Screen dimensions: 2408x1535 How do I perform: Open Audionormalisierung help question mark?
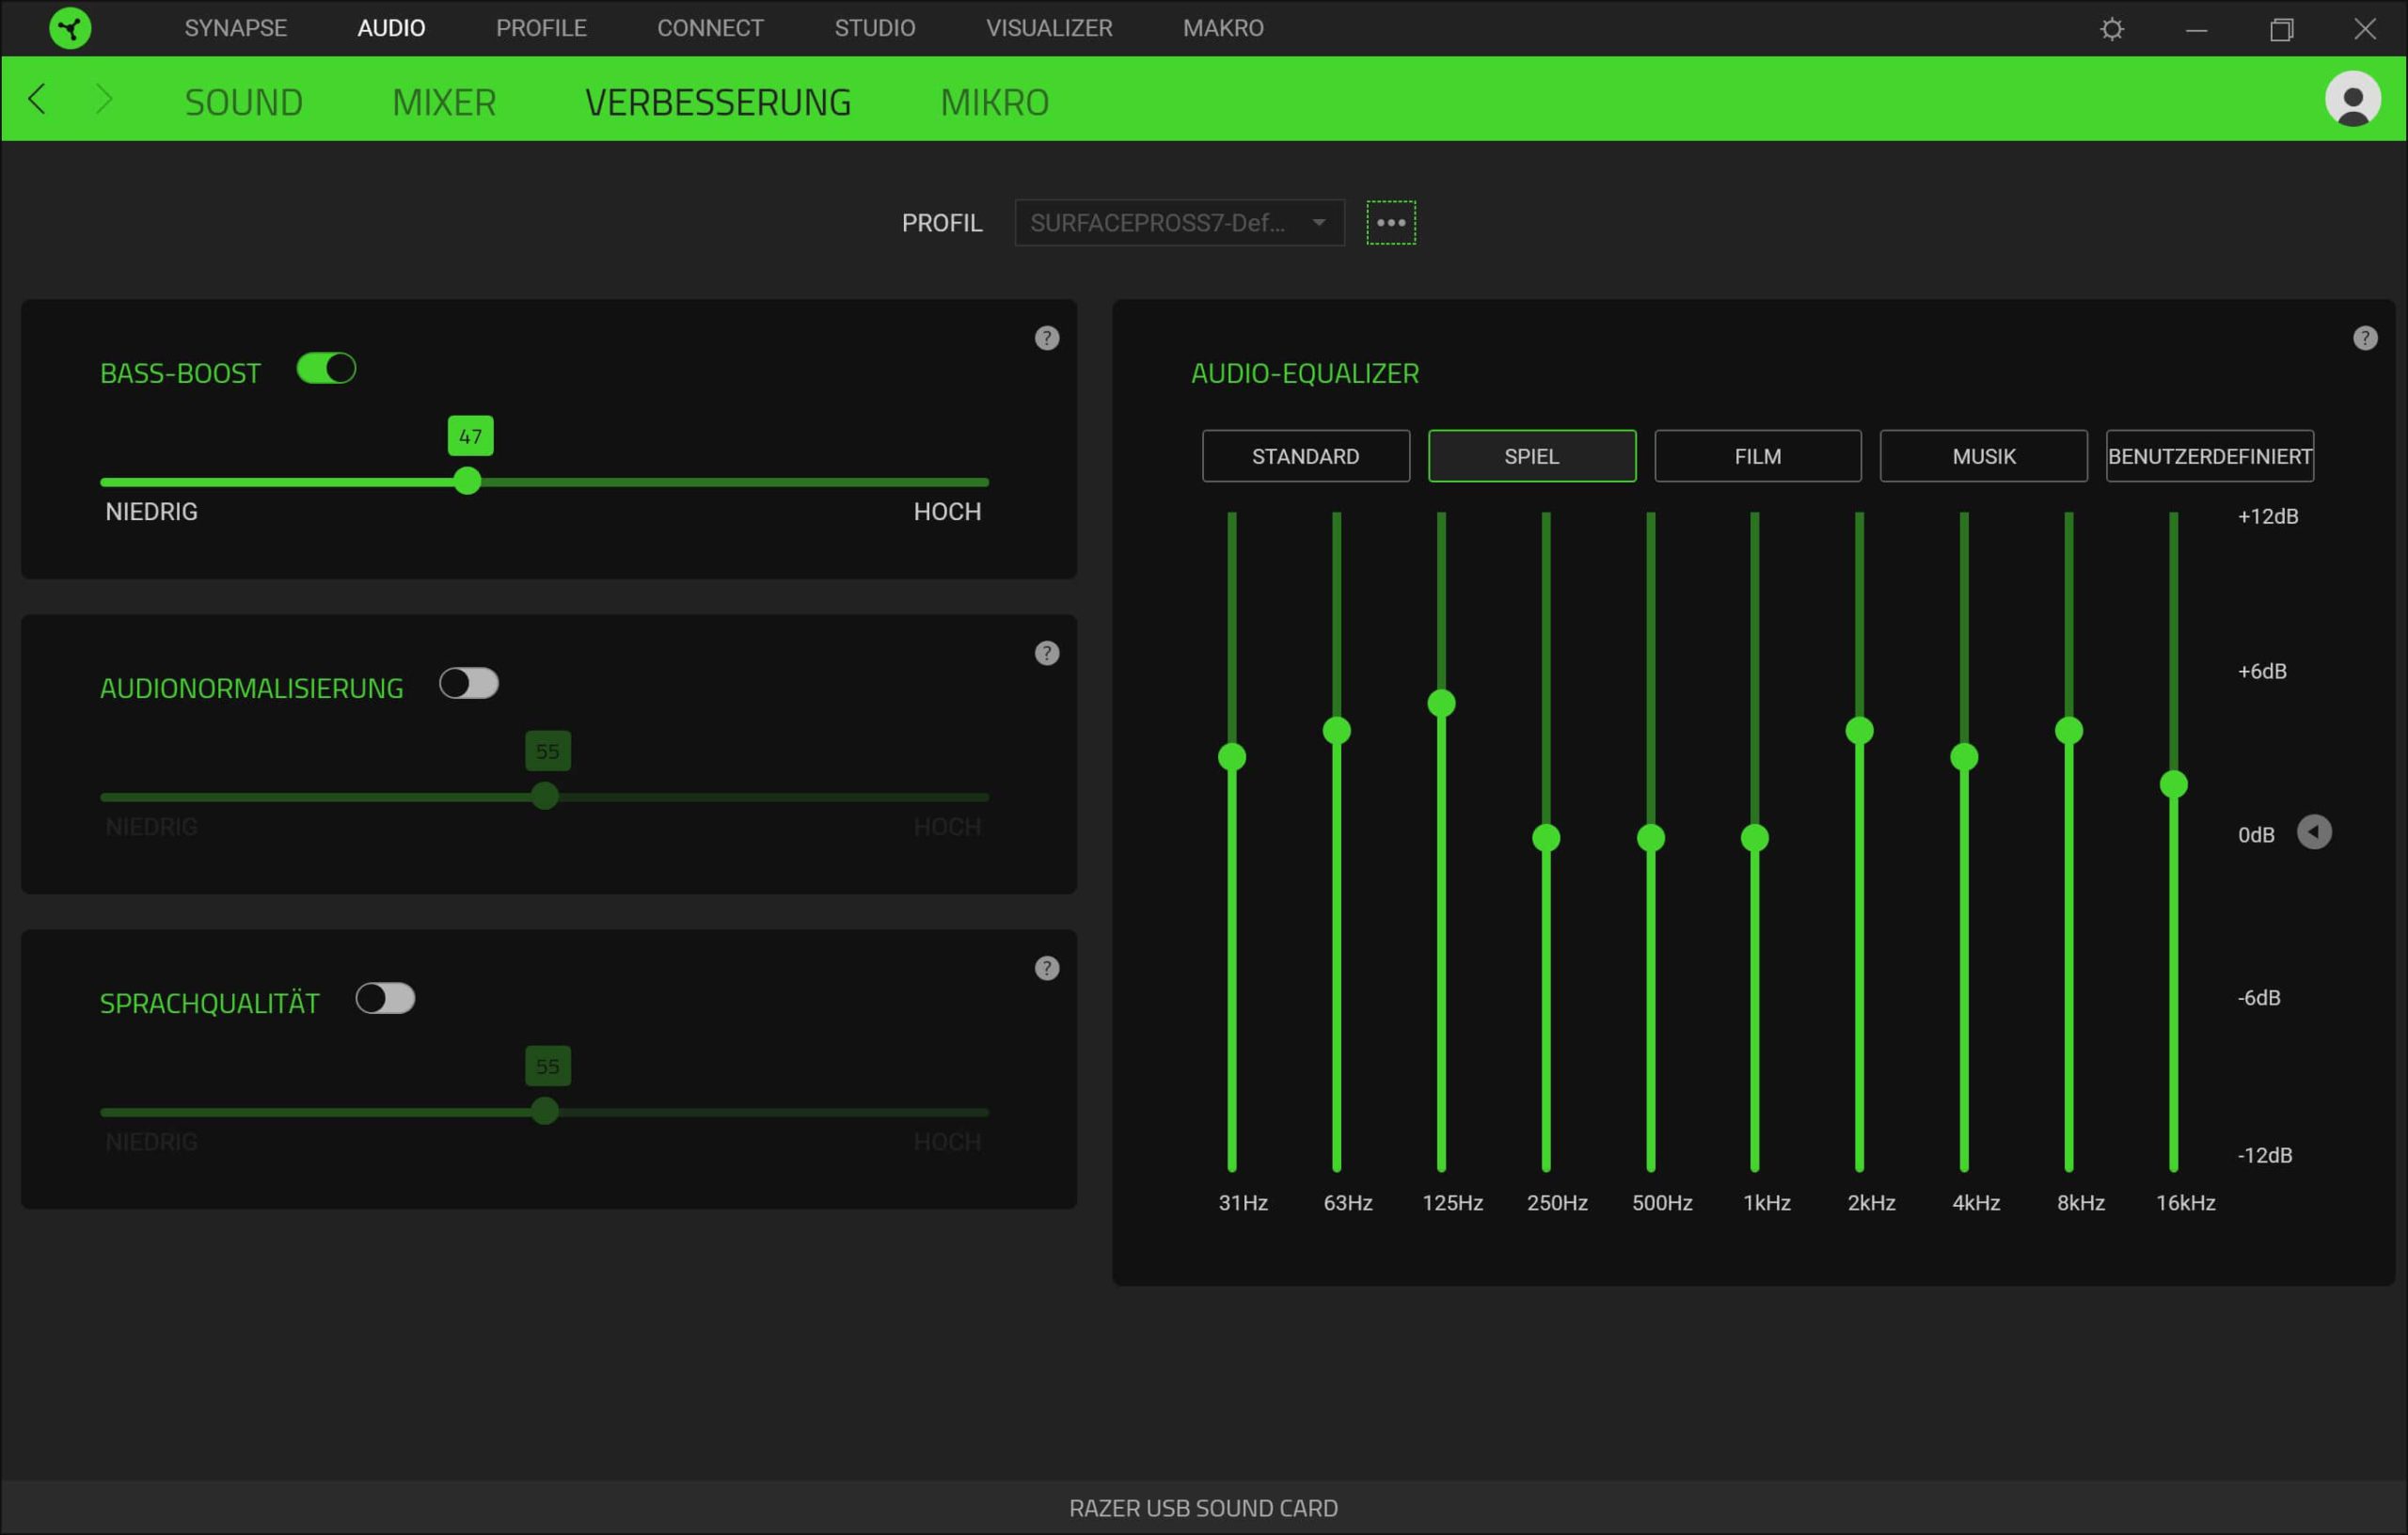pyautogui.click(x=1046, y=653)
